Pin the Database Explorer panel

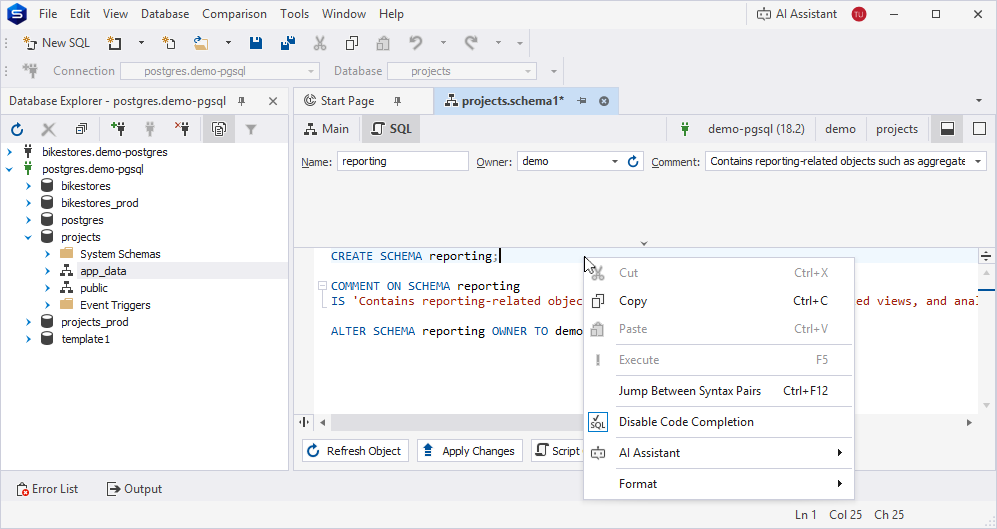point(242,101)
